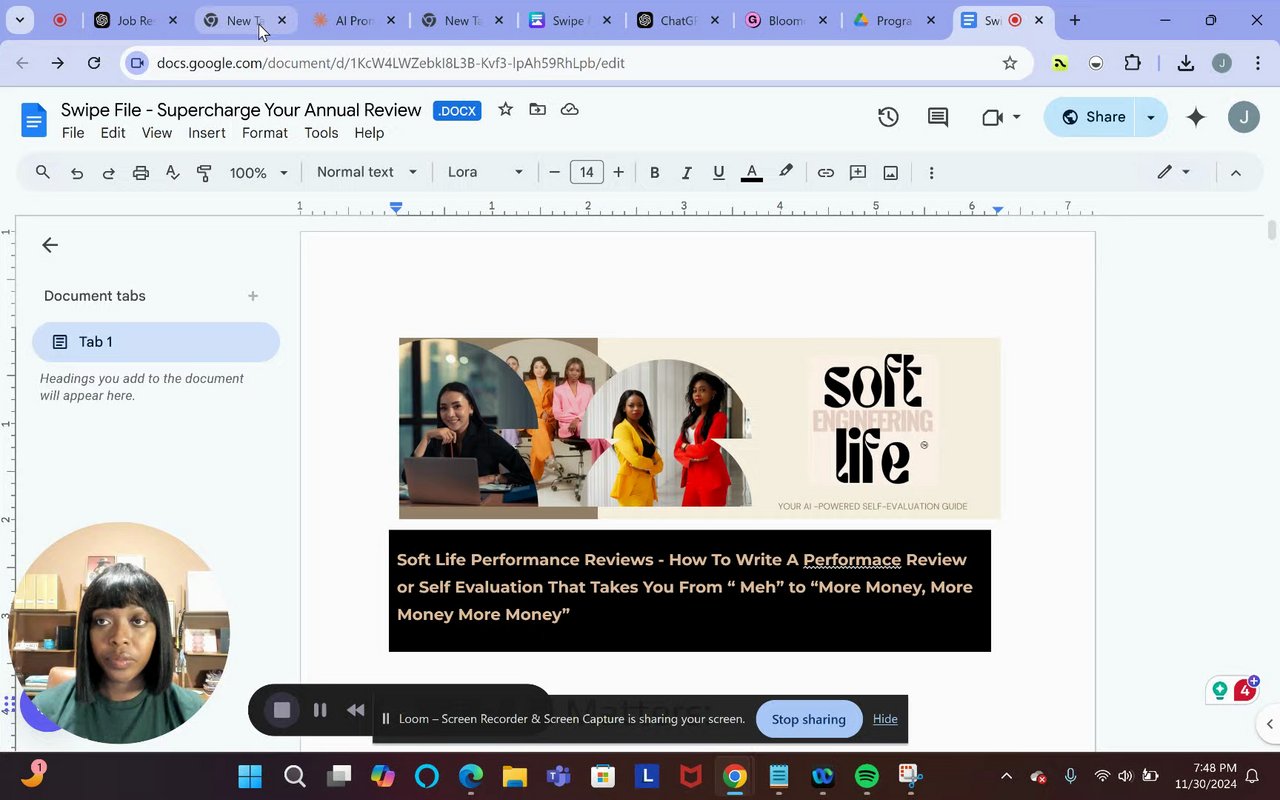The width and height of the screenshot is (1280, 800).
Task: Open the comments panel icon
Action: coord(938,117)
